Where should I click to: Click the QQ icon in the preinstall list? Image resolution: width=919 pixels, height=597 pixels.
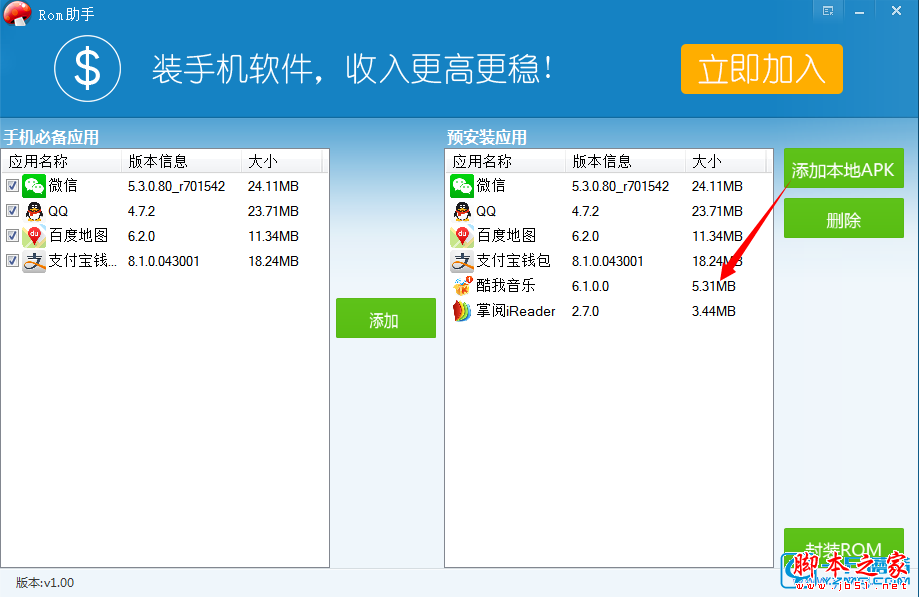pyautogui.click(x=462, y=211)
